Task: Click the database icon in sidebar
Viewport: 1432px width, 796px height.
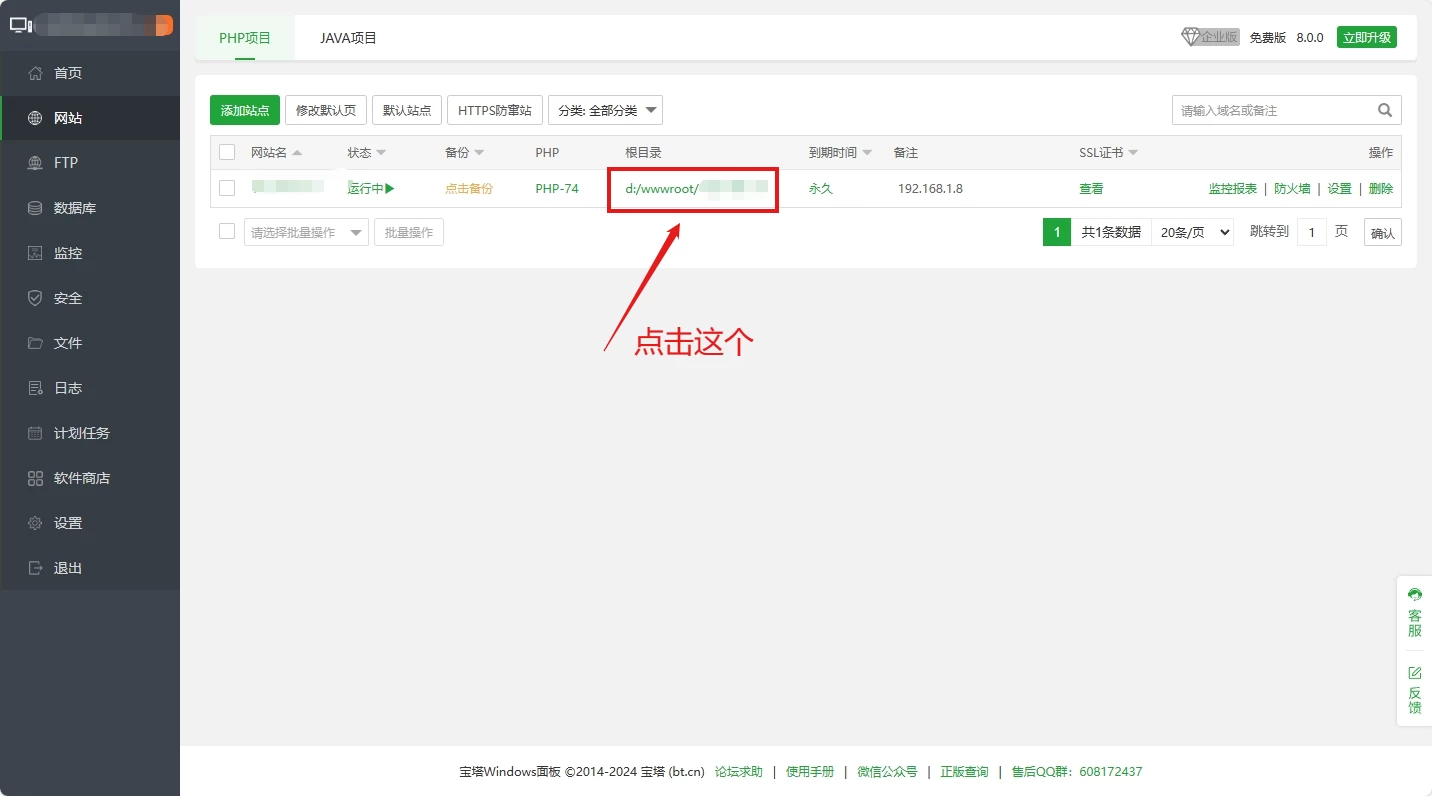Action: [36, 208]
